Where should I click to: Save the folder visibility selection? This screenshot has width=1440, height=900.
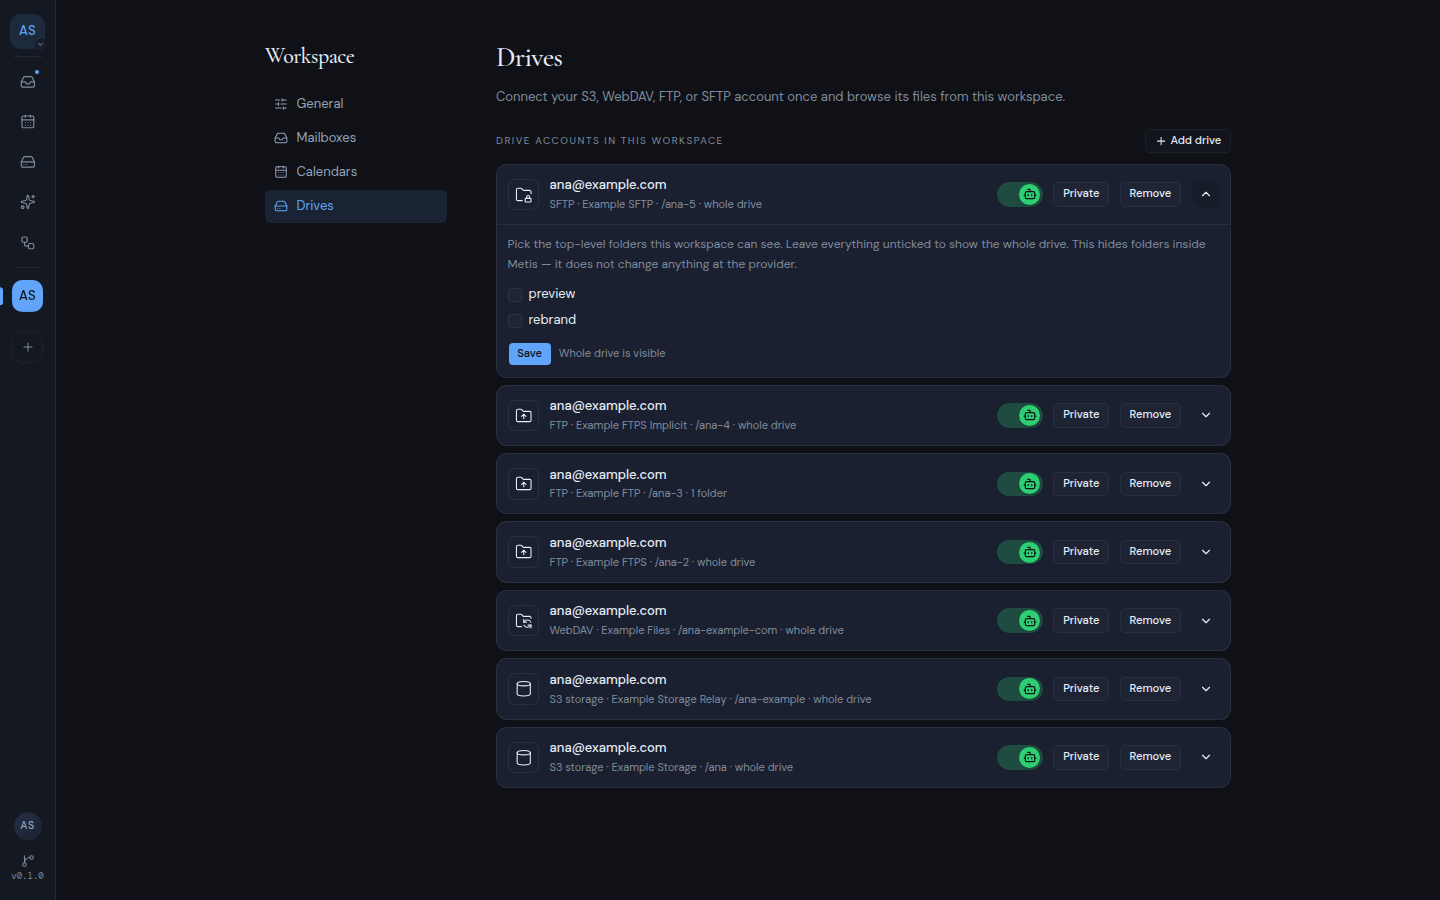pos(530,354)
